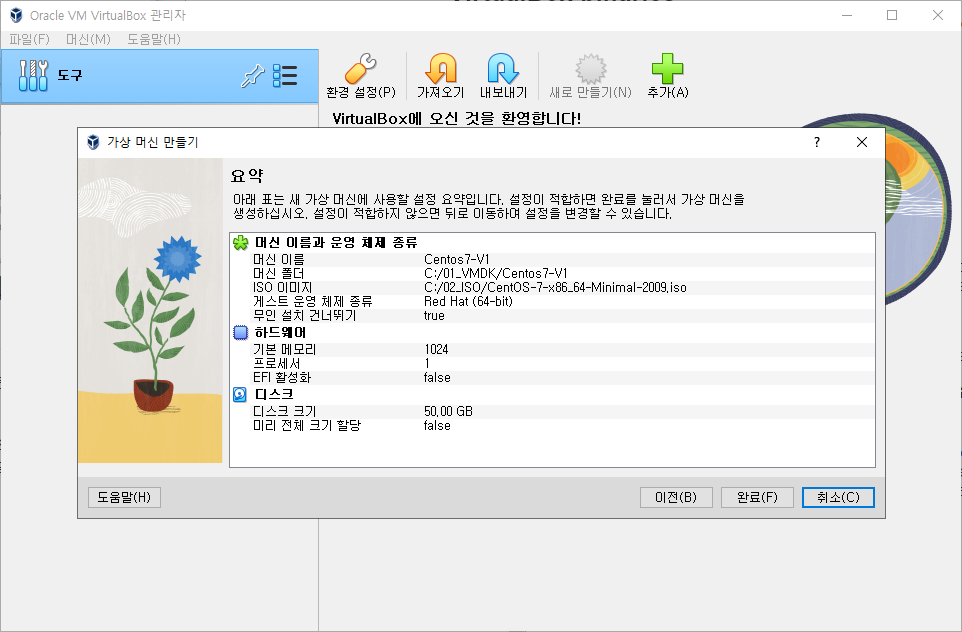Screen dimensions: 962x632
Task: Click the 요약 summary heading
Action: (247, 176)
